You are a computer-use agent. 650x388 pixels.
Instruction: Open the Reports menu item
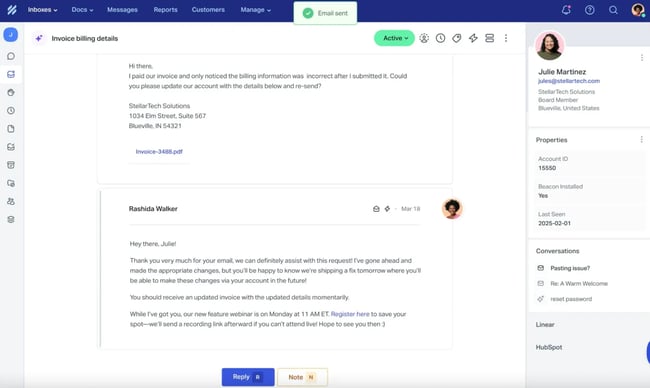point(165,10)
